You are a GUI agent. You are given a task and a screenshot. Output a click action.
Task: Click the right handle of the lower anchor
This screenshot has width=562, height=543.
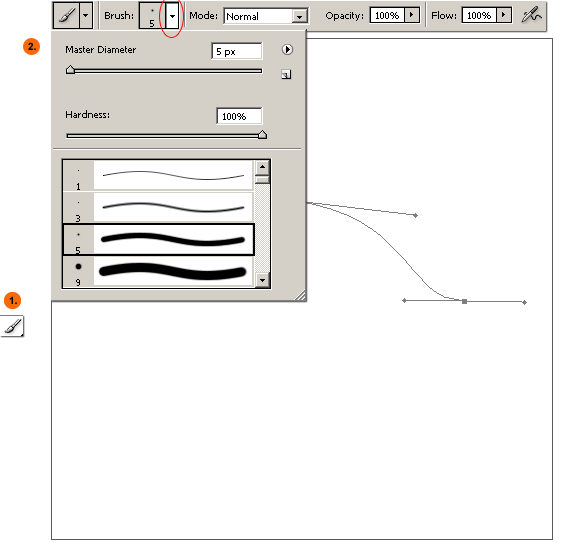click(524, 303)
